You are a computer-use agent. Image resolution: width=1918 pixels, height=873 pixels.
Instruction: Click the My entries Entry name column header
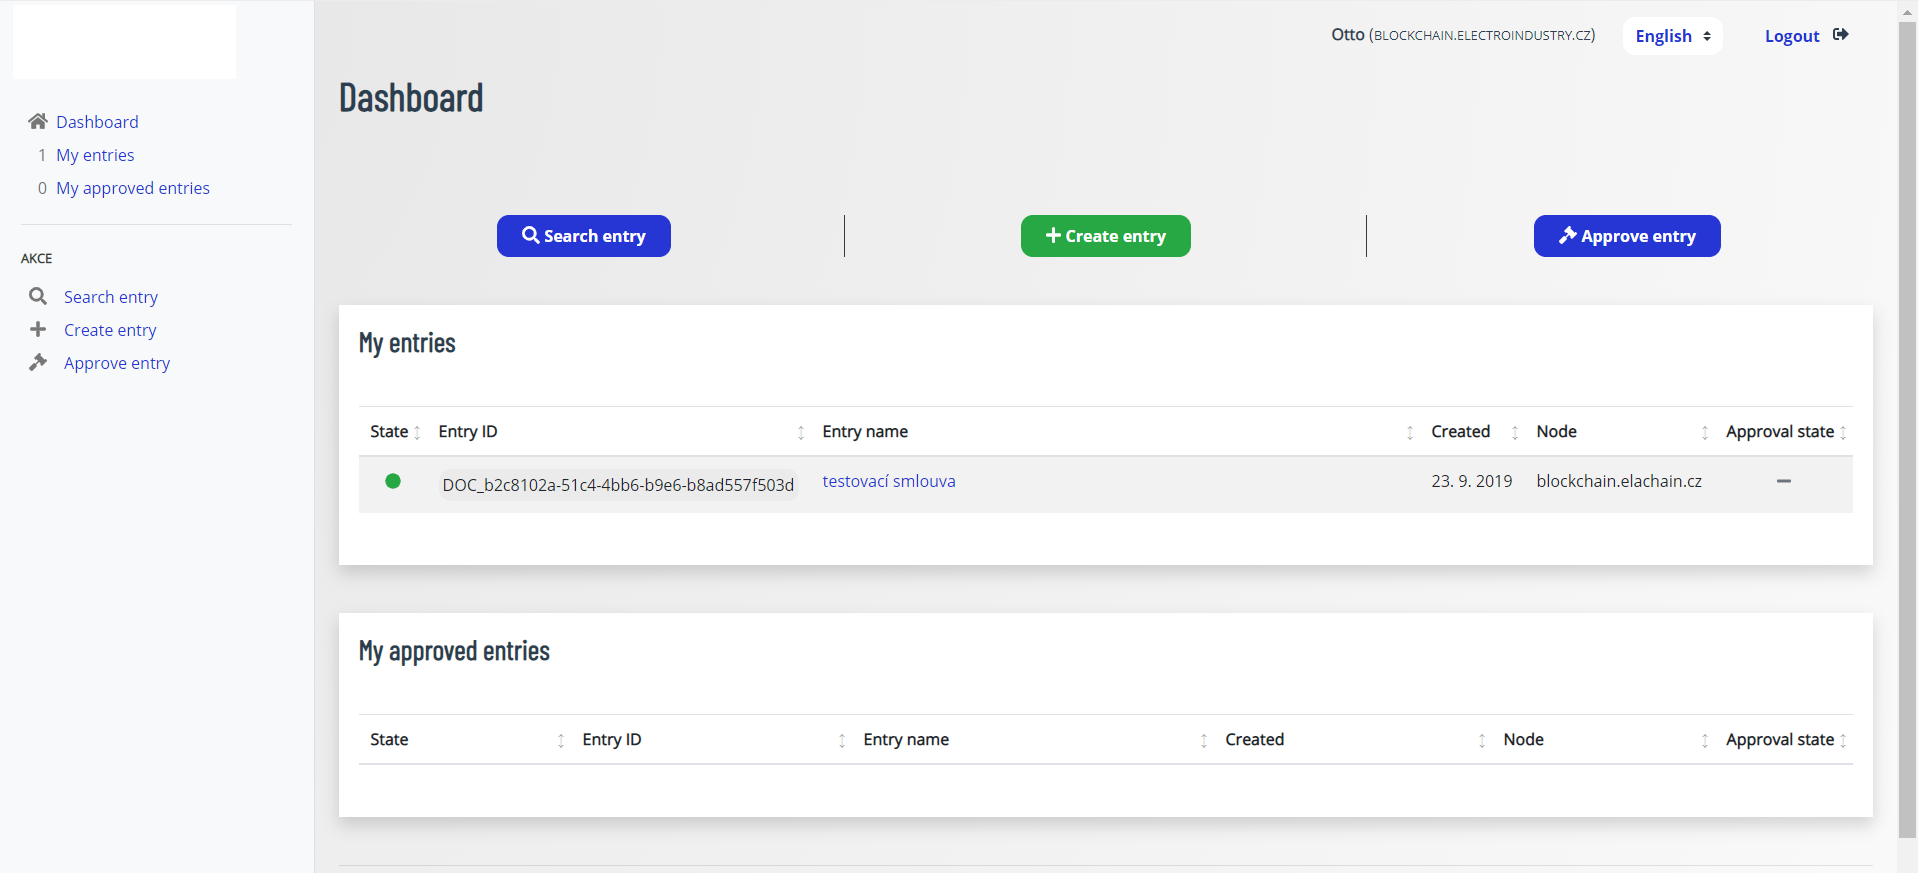point(865,431)
